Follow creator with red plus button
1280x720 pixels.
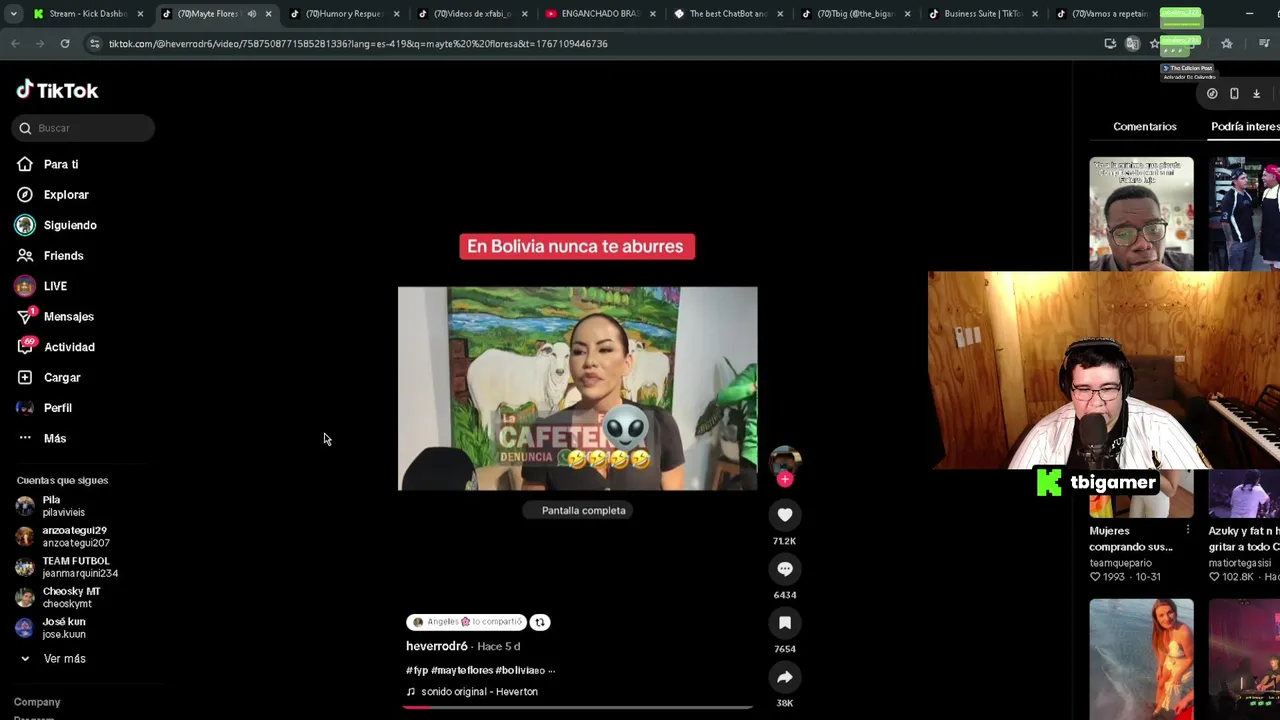point(785,480)
